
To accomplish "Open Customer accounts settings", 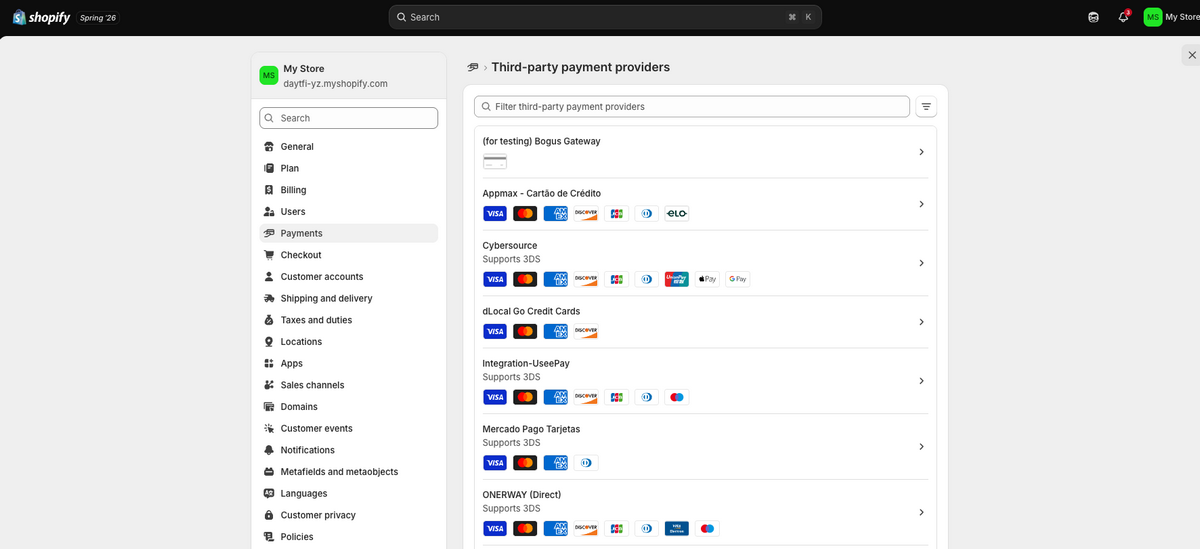I will [349, 277].
